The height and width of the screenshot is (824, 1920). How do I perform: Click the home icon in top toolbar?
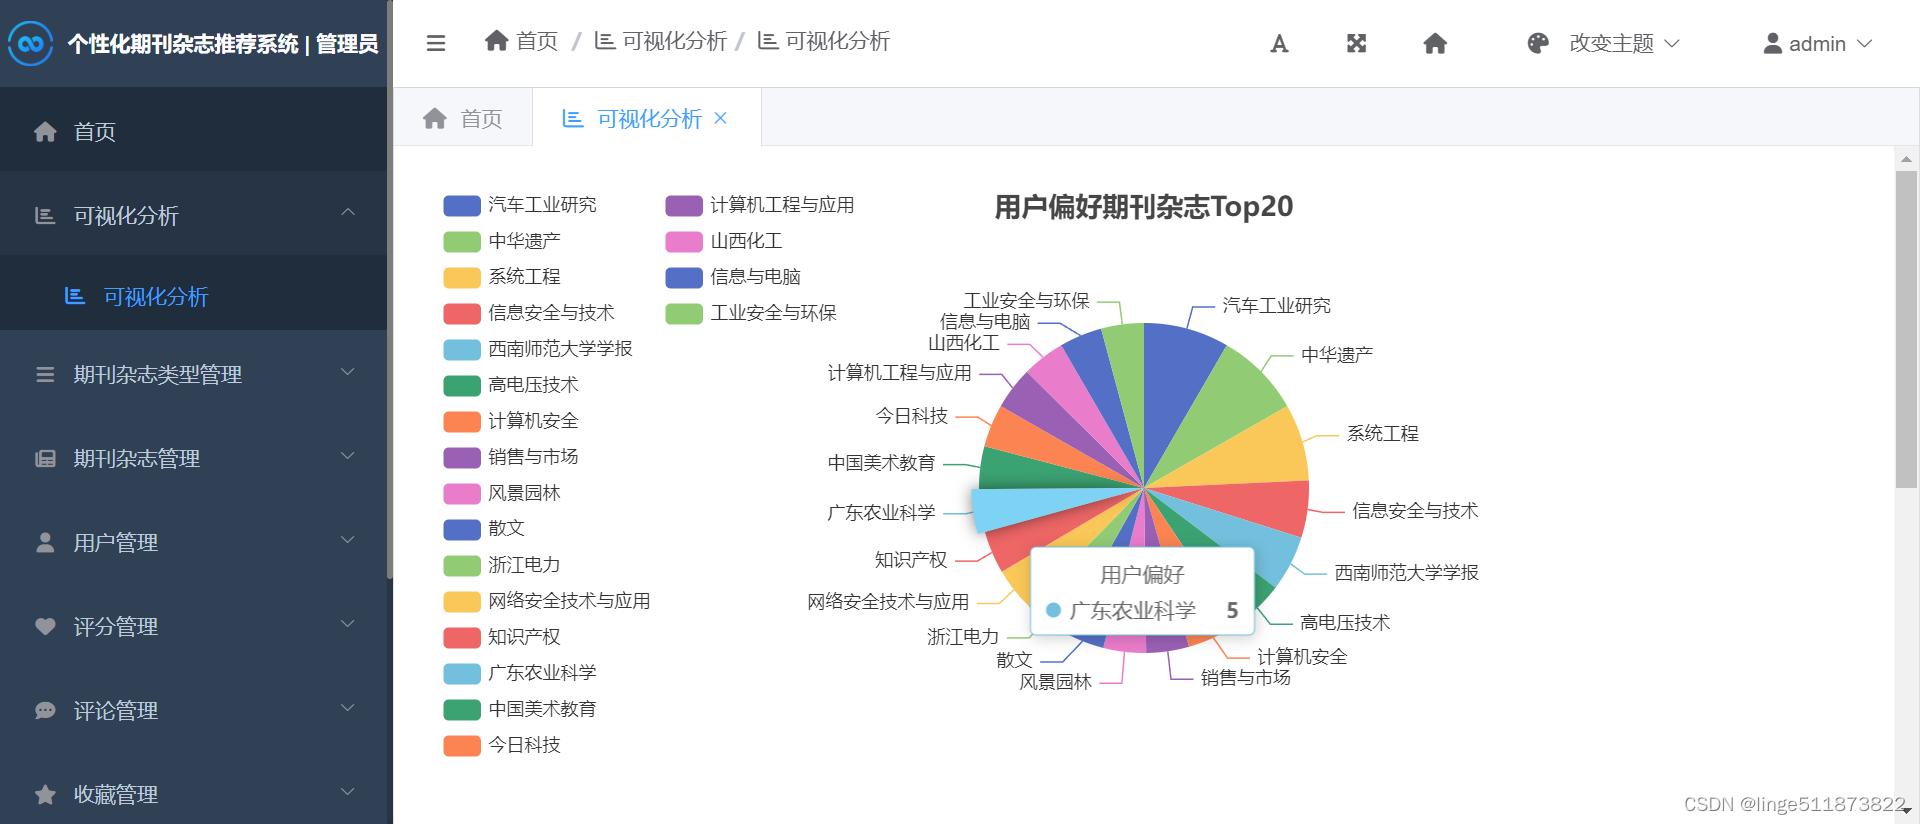point(1435,43)
